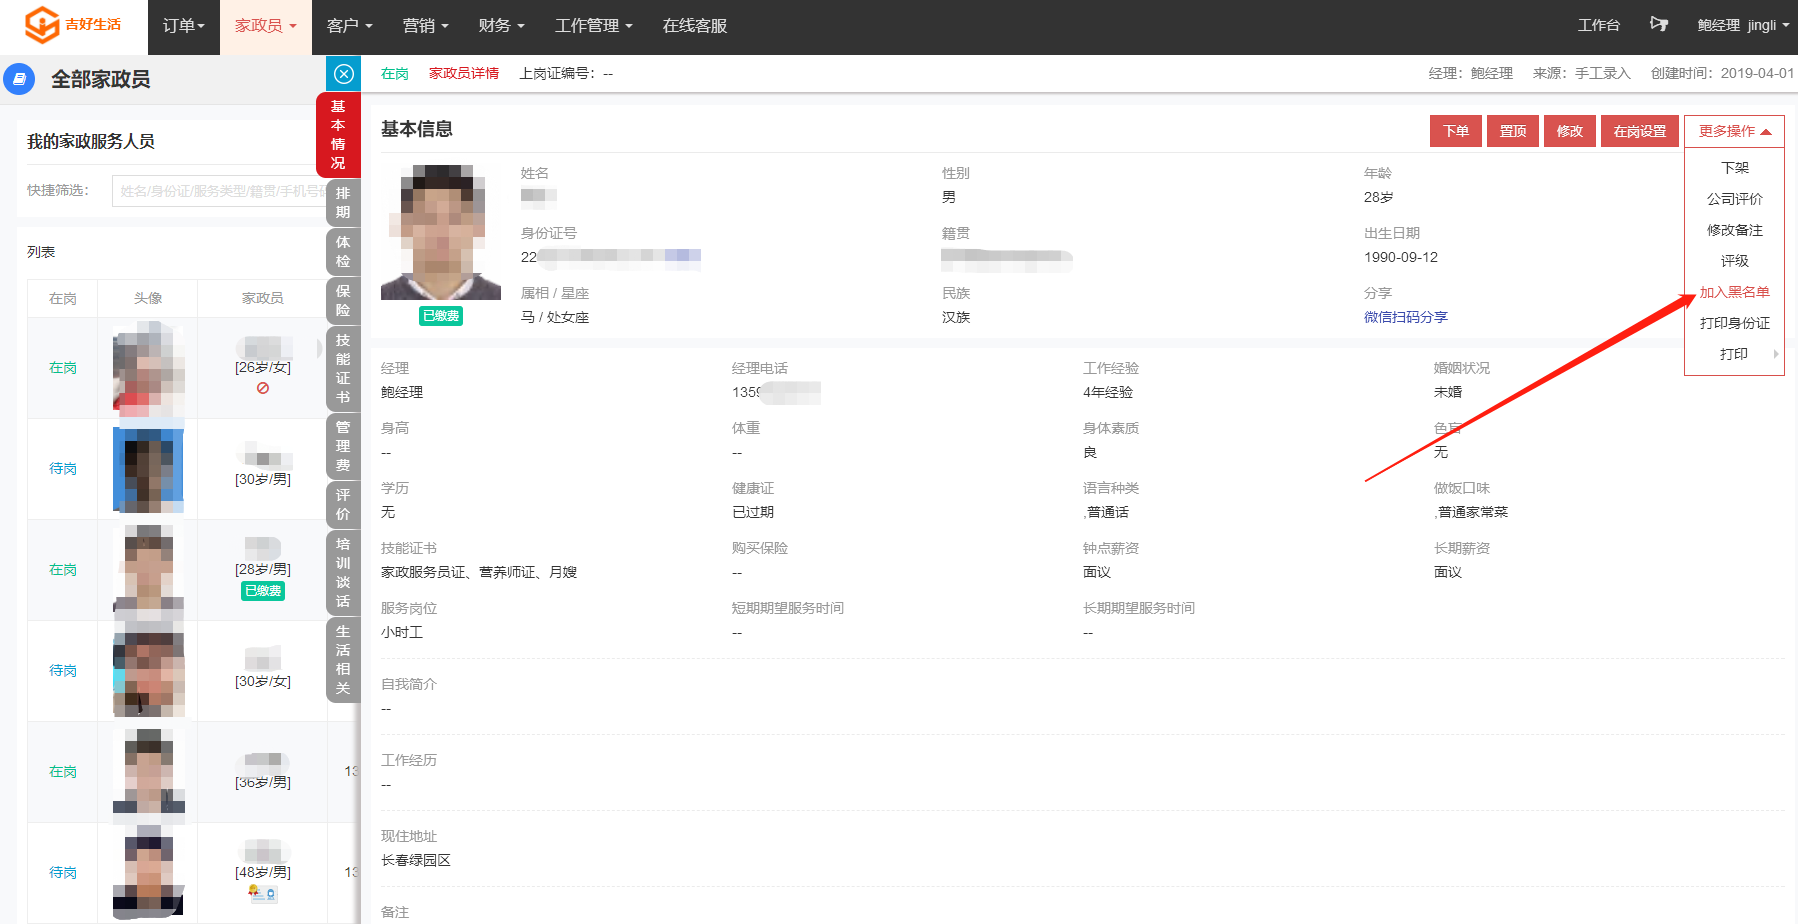Viewport: 1798px width, 924px height.
Task: Click the 吉好生活 logo icon
Action: [41, 25]
